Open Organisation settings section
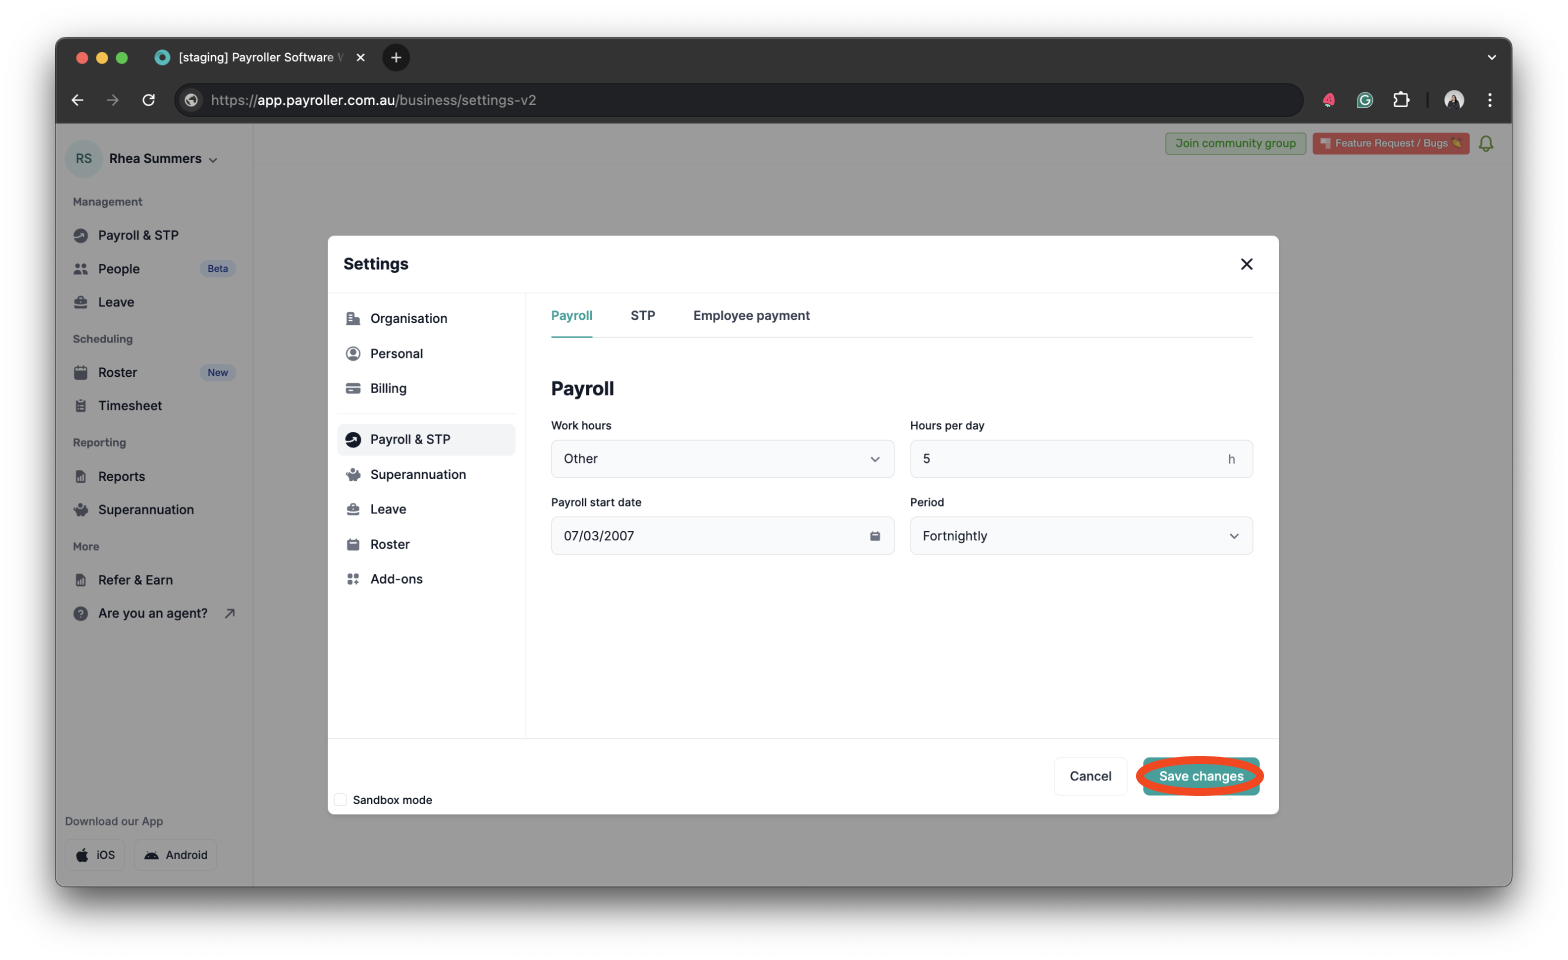This screenshot has width=1568, height=960. pyautogui.click(x=408, y=319)
